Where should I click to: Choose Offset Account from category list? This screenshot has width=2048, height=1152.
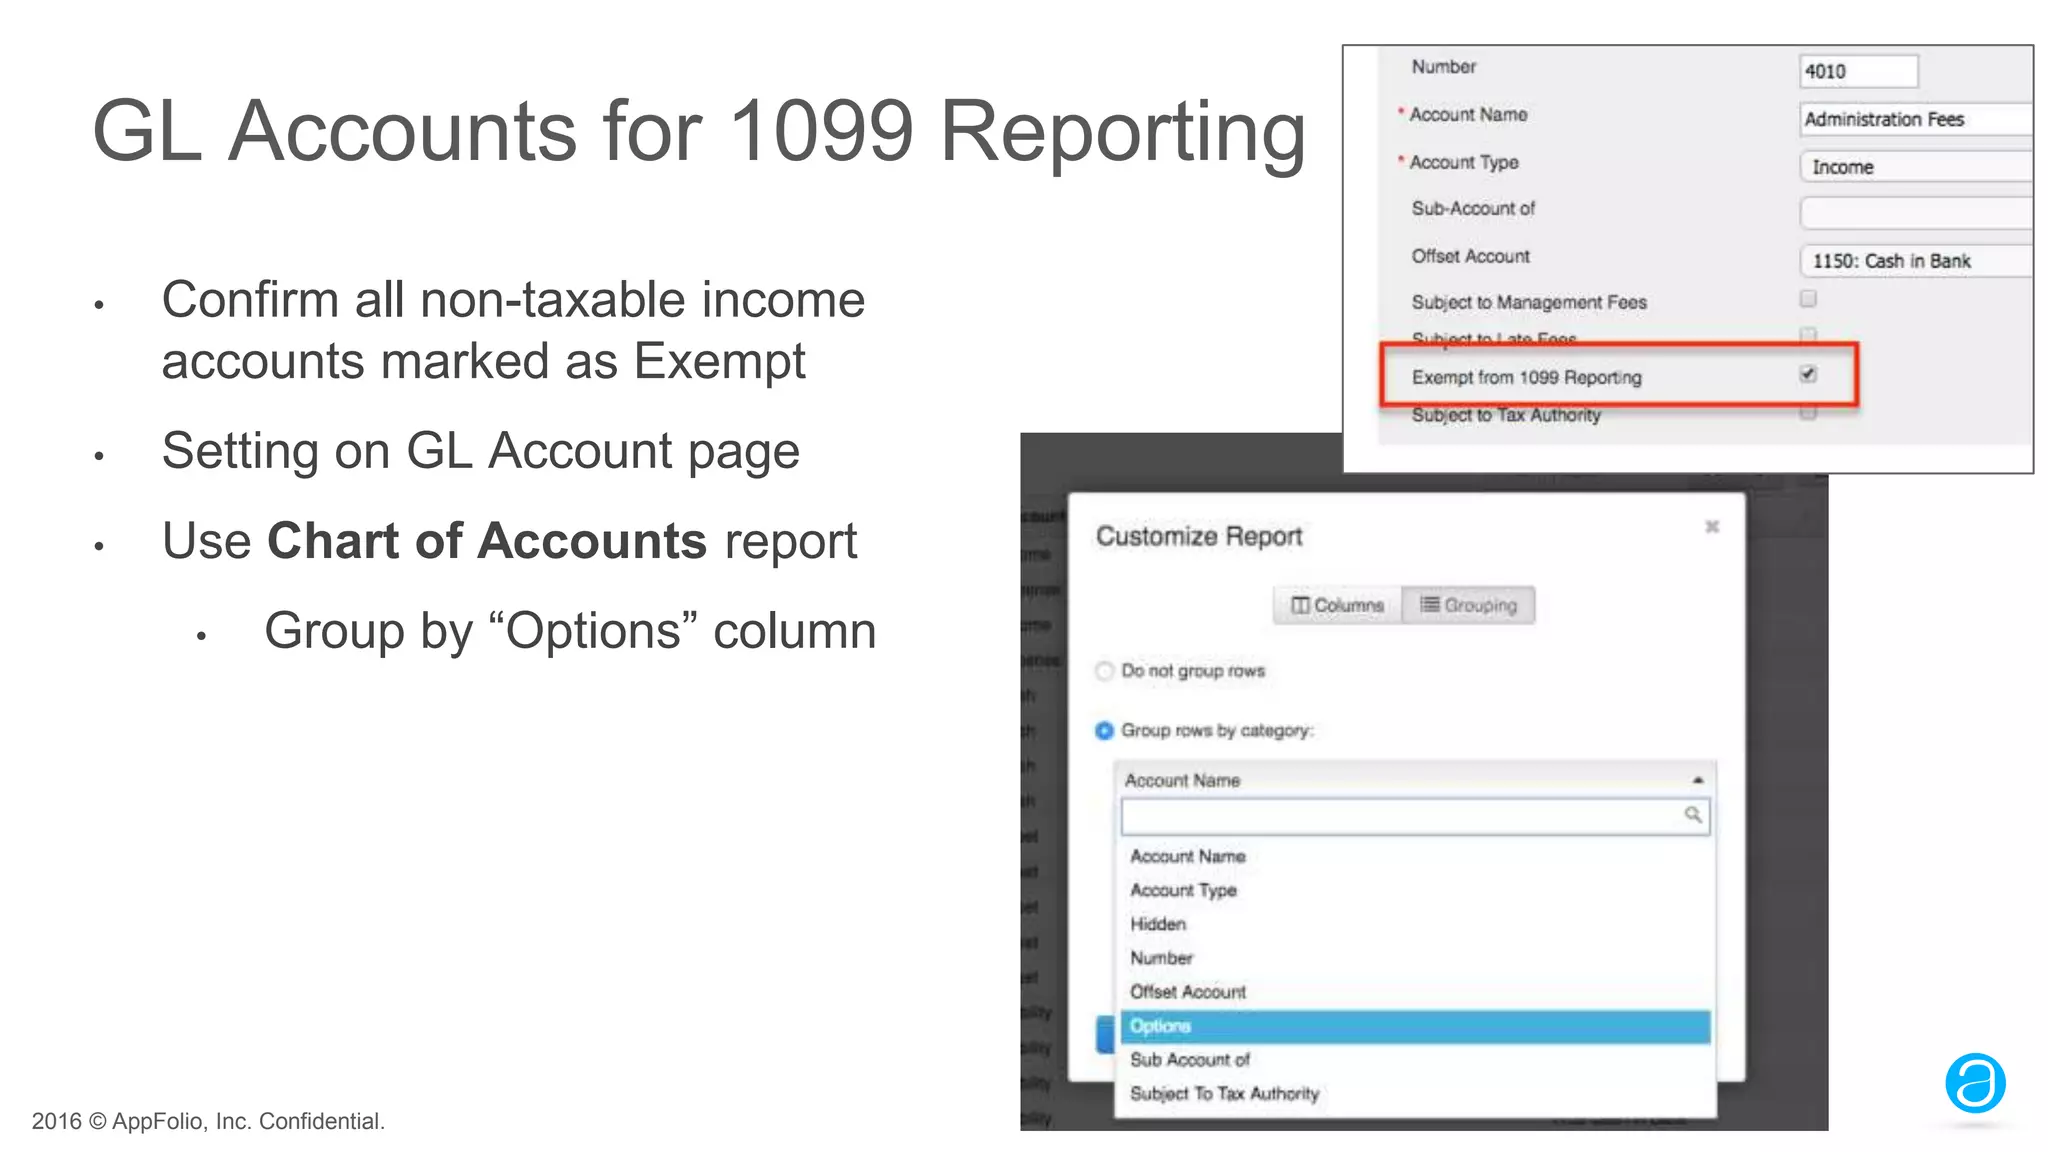point(1415,992)
